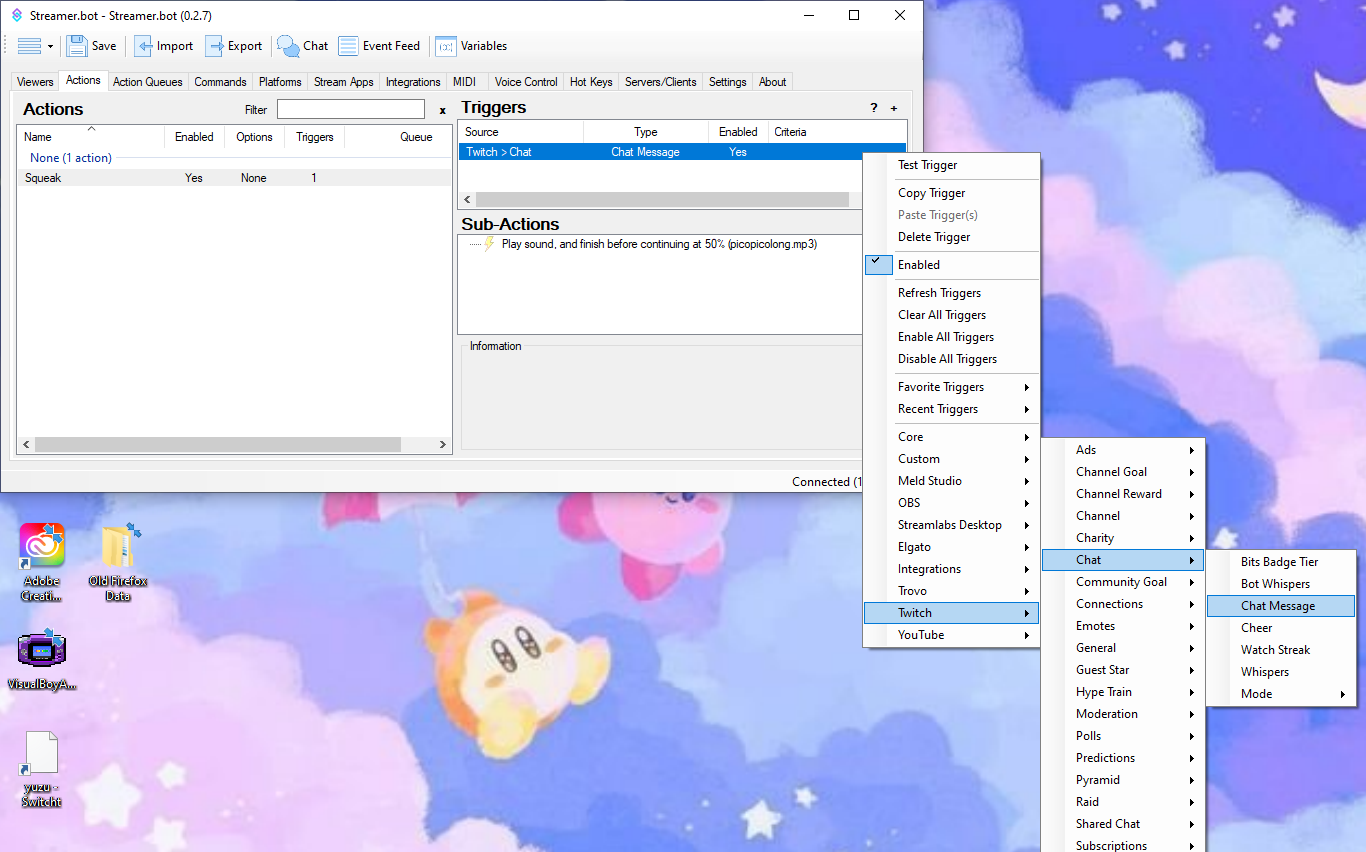Image resolution: width=1366 pixels, height=852 pixels.
Task: Expand the Mode submenu under Chat
Action: [1281, 694]
